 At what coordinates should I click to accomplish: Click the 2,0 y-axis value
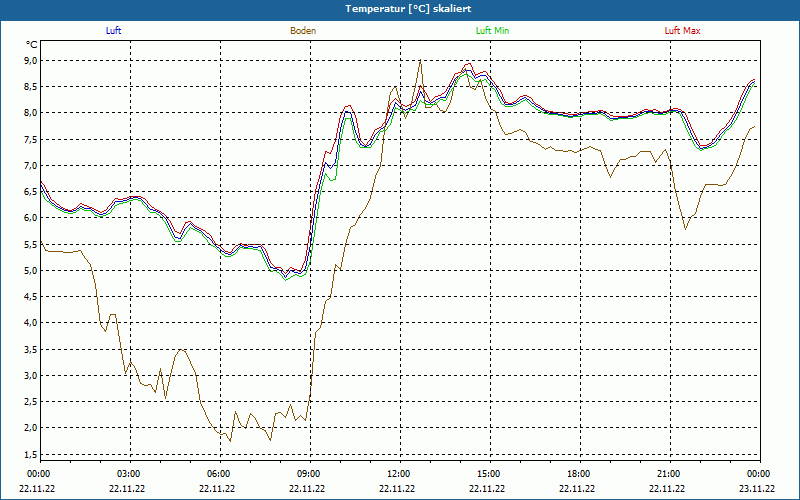tap(31, 428)
